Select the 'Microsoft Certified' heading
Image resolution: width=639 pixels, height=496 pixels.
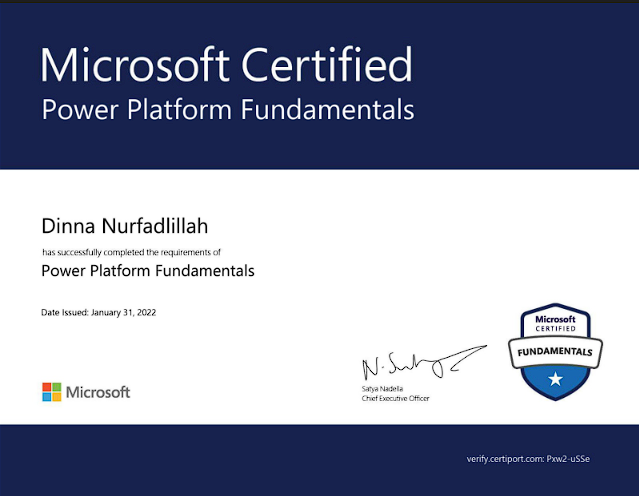tap(227, 65)
